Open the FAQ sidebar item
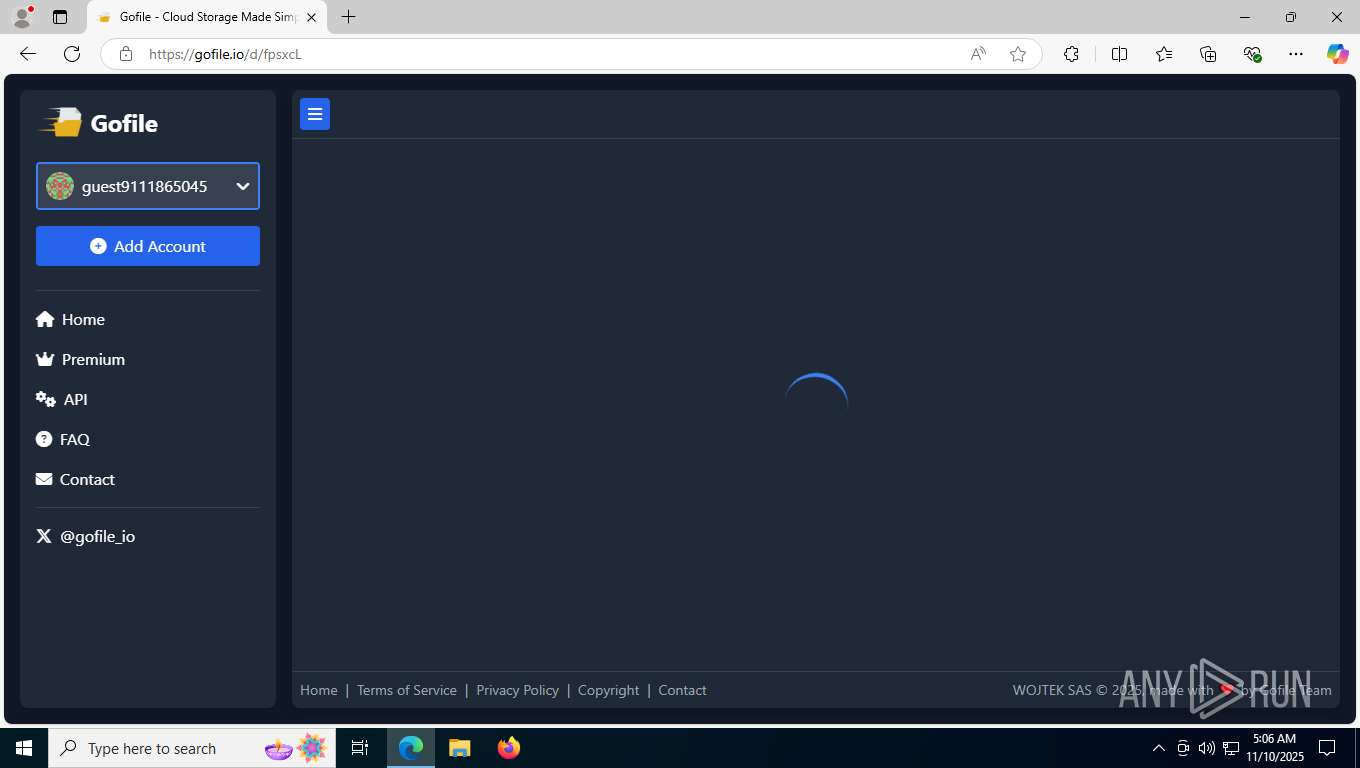The height and width of the screenshot is (768, 1360). tap(63, 439)
